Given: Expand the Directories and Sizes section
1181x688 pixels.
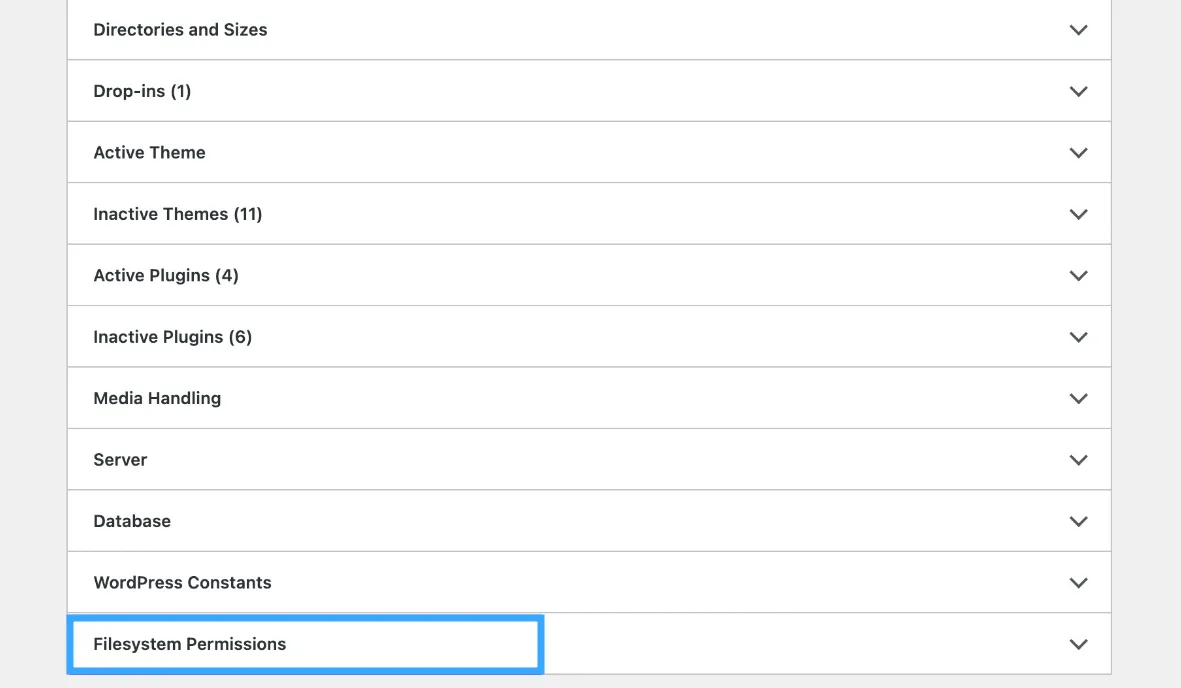Looking at the screenshot, I should pos(589,29).
